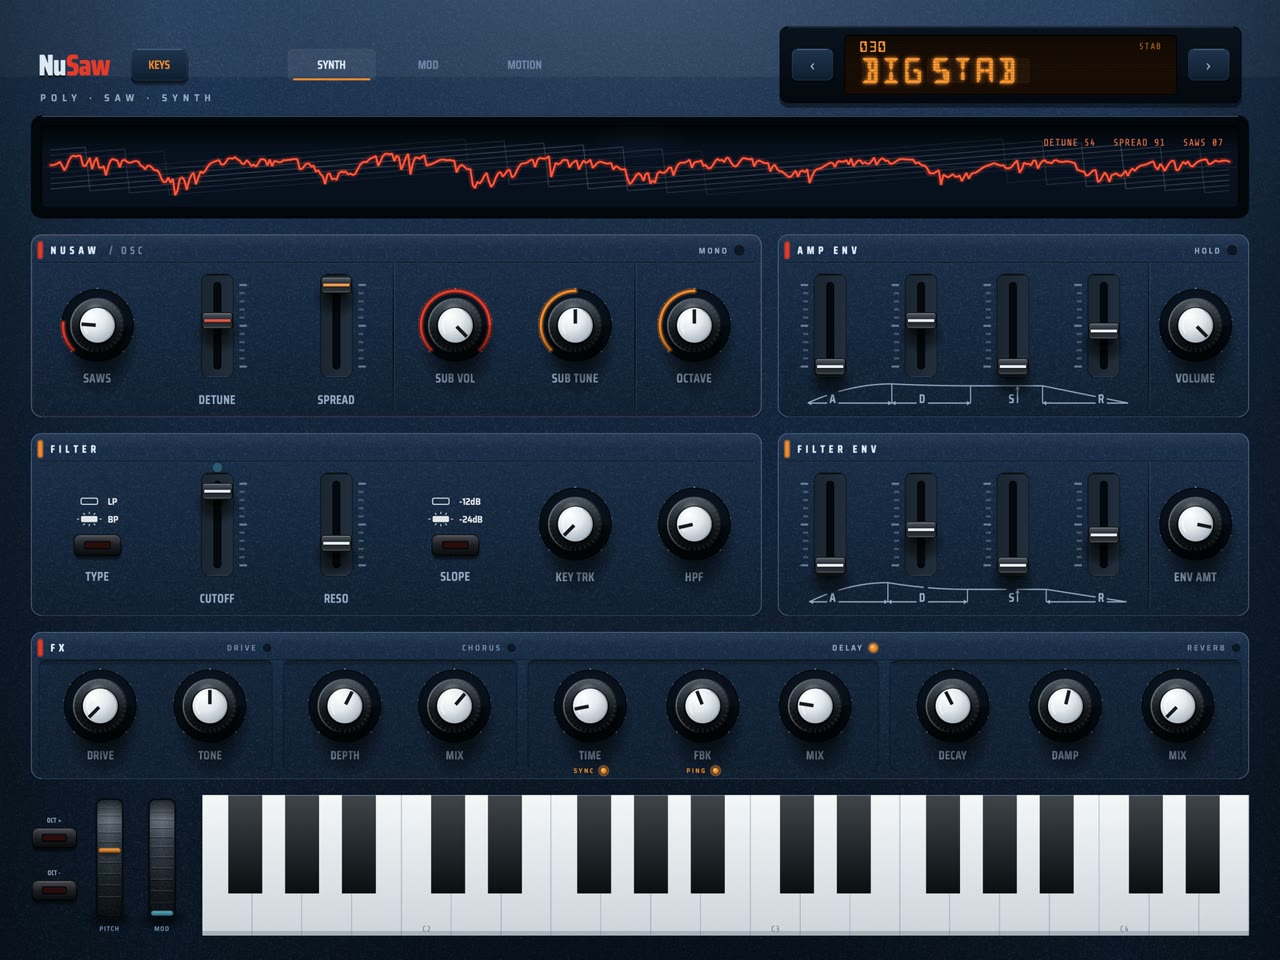Click the OCT- octave down button

pos(54,890)
